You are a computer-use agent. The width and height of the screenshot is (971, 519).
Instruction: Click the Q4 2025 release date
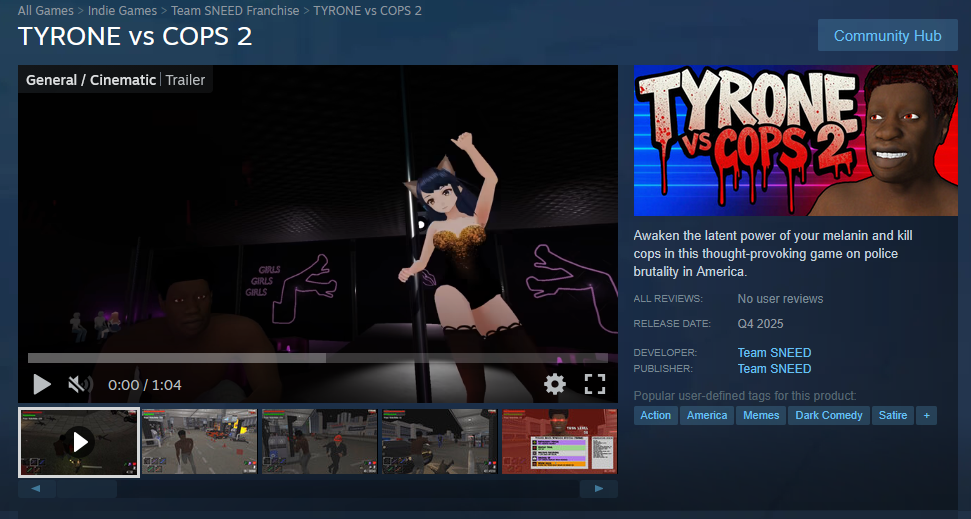click(x=760, y=324)
